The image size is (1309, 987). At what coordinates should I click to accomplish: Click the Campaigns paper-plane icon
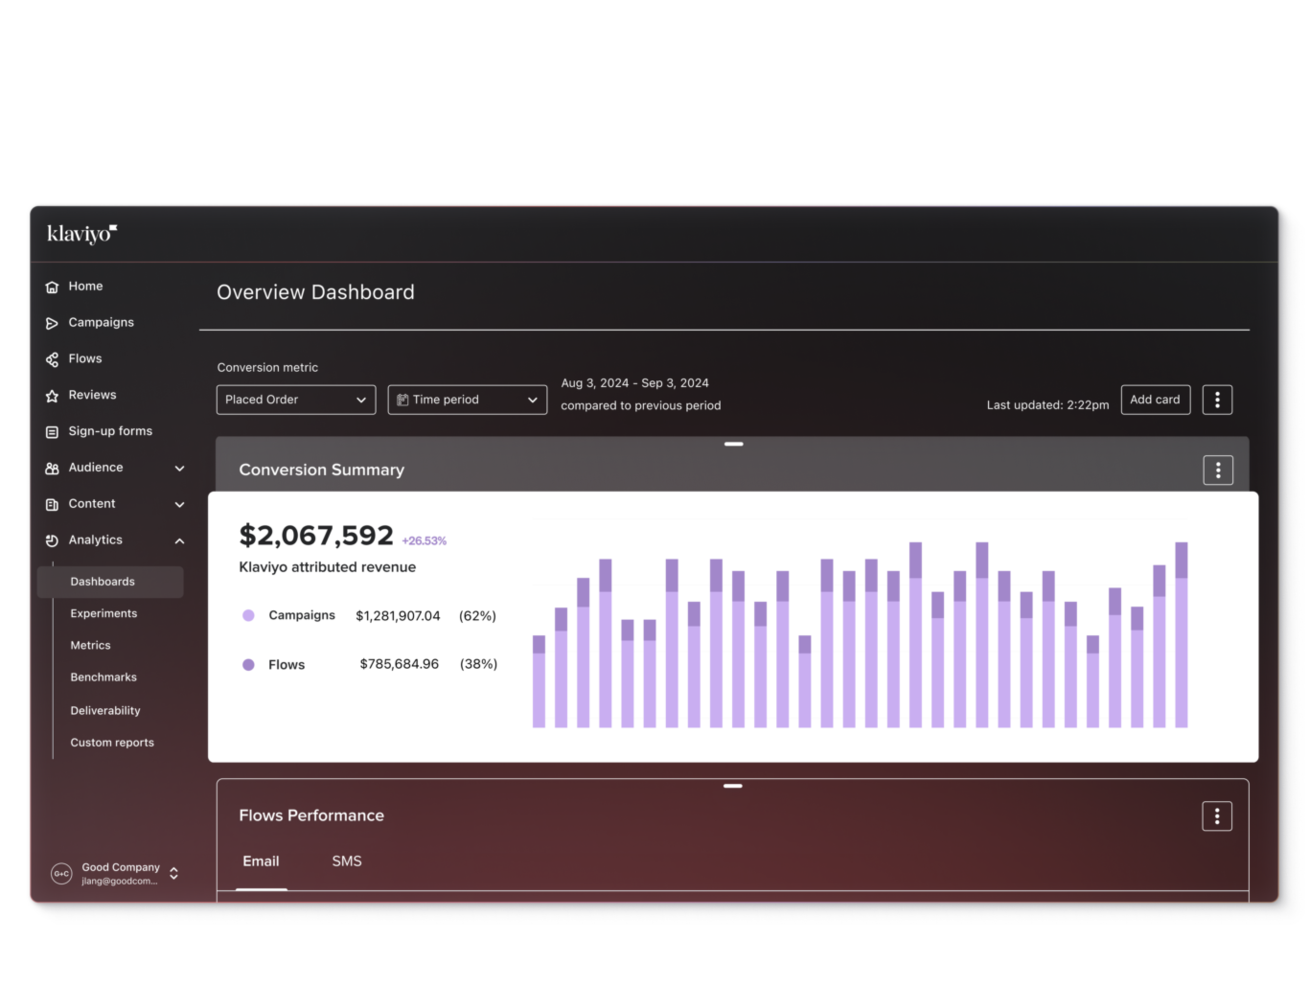point(52,323)
